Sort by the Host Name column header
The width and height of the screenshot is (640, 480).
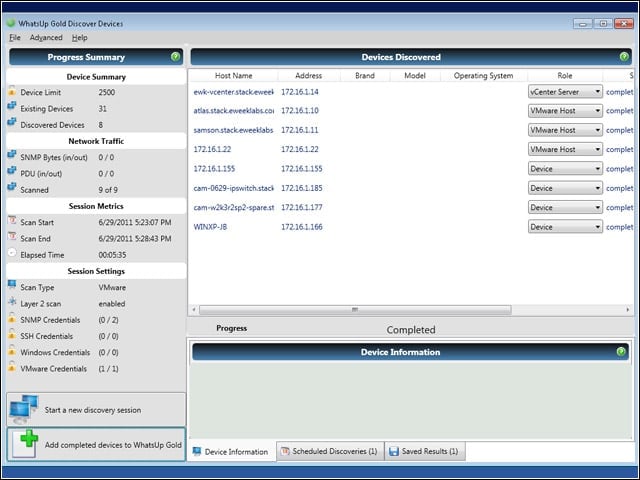(x=233, y=76)
